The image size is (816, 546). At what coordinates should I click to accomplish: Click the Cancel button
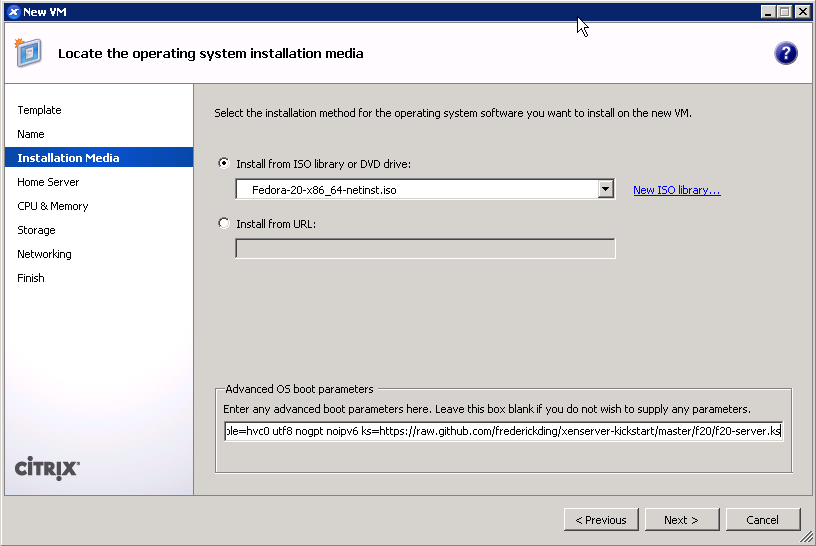tap(762, 519)
